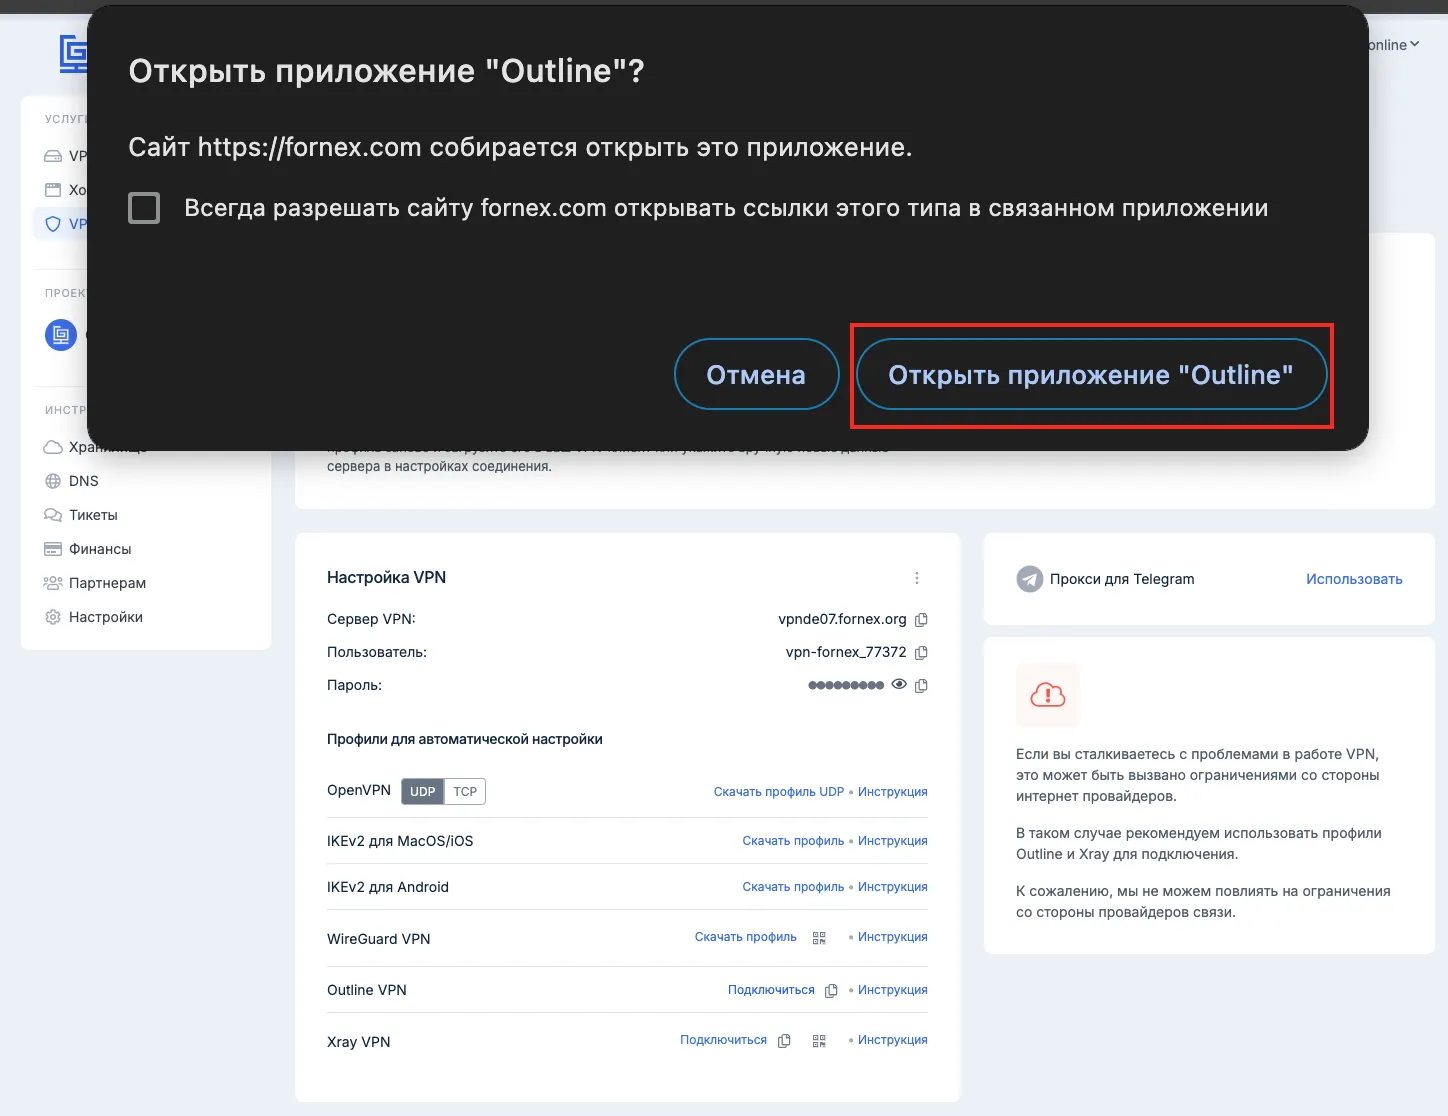
Task: Click the Тикеты chat icon
Action: pyautogui.click(x=53, y=515)
